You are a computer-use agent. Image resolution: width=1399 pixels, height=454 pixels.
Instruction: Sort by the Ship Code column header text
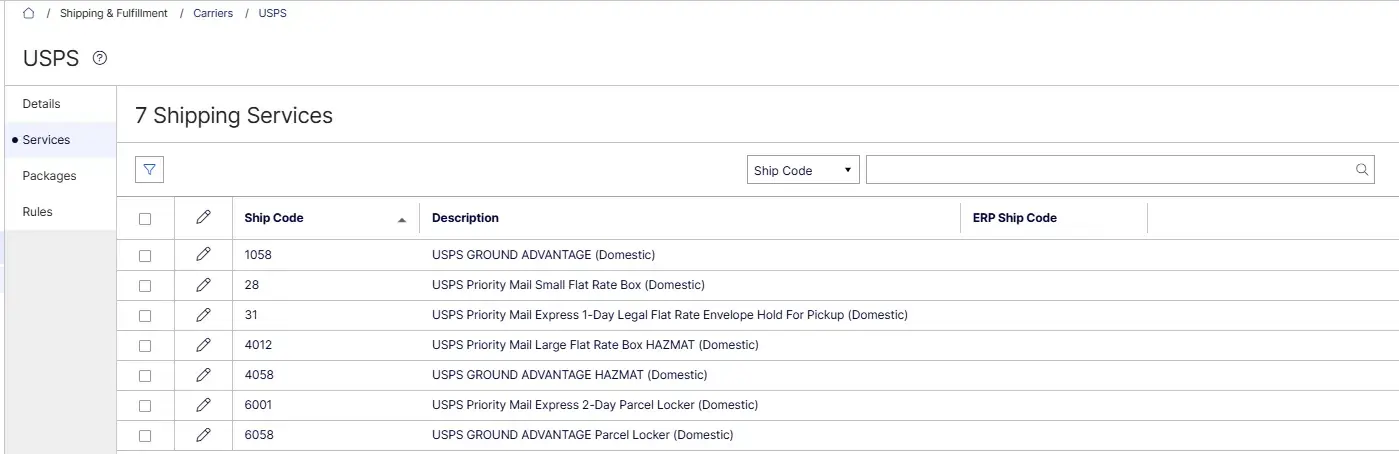coord(274,218)
